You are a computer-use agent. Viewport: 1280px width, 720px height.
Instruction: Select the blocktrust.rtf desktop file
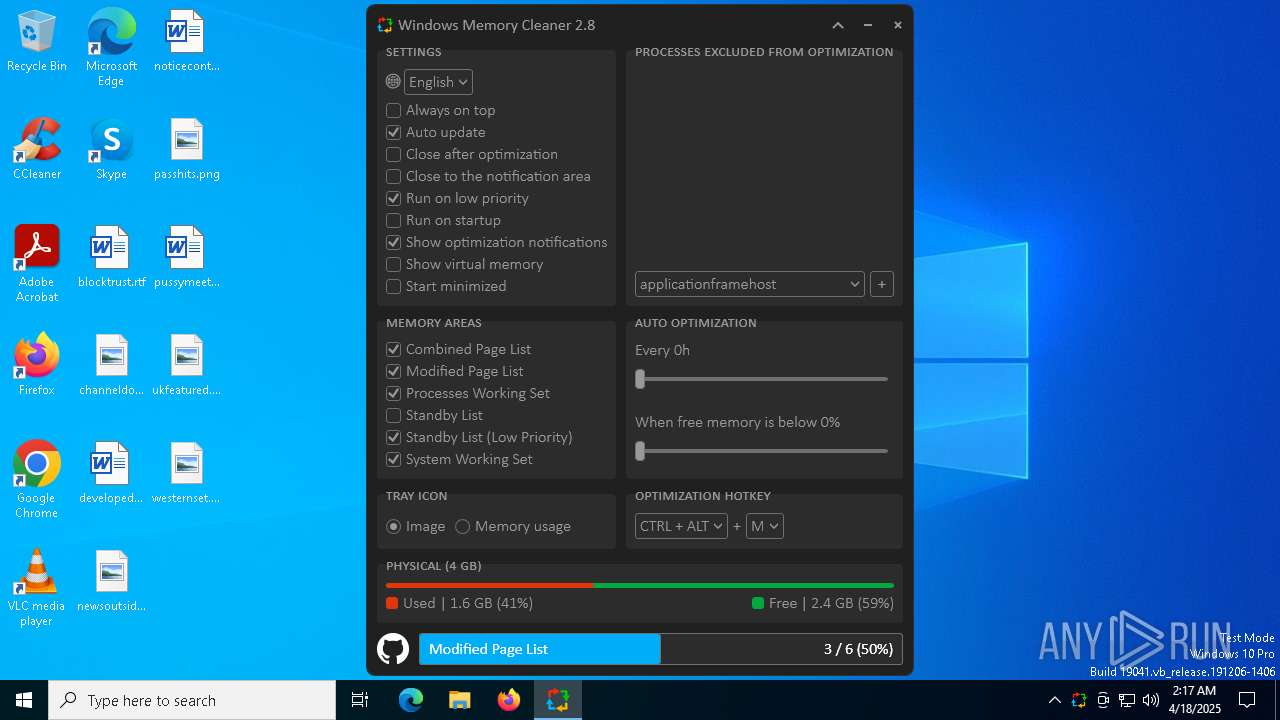pos(111,257)
